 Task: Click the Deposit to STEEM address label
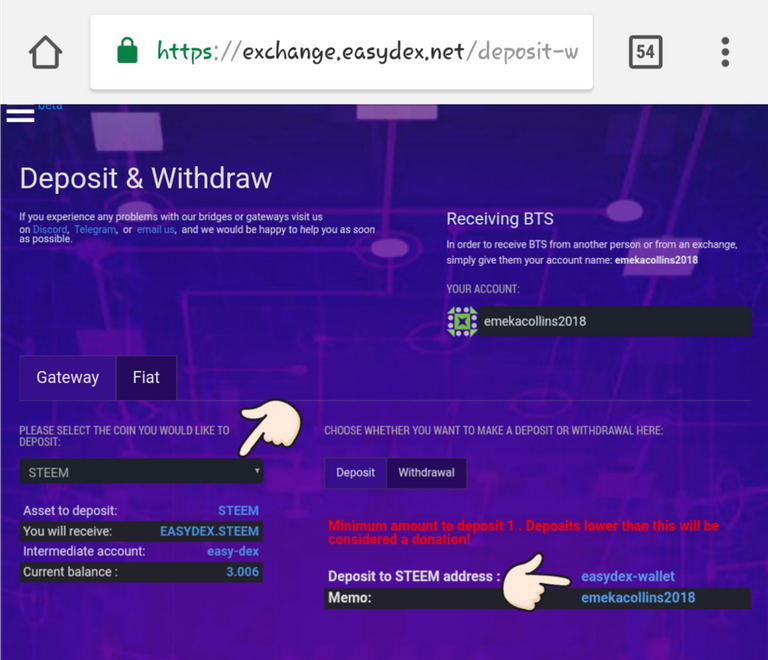(x=414, y=576)
